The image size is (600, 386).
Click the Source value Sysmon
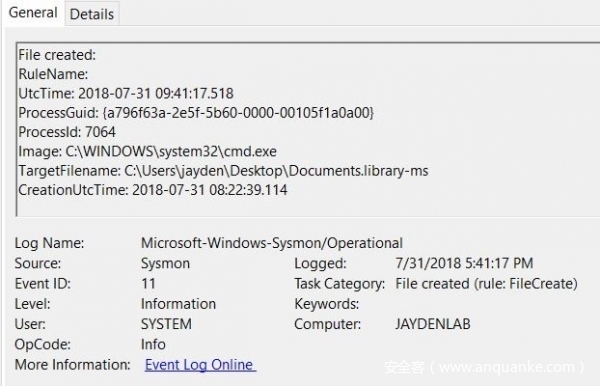165,263
